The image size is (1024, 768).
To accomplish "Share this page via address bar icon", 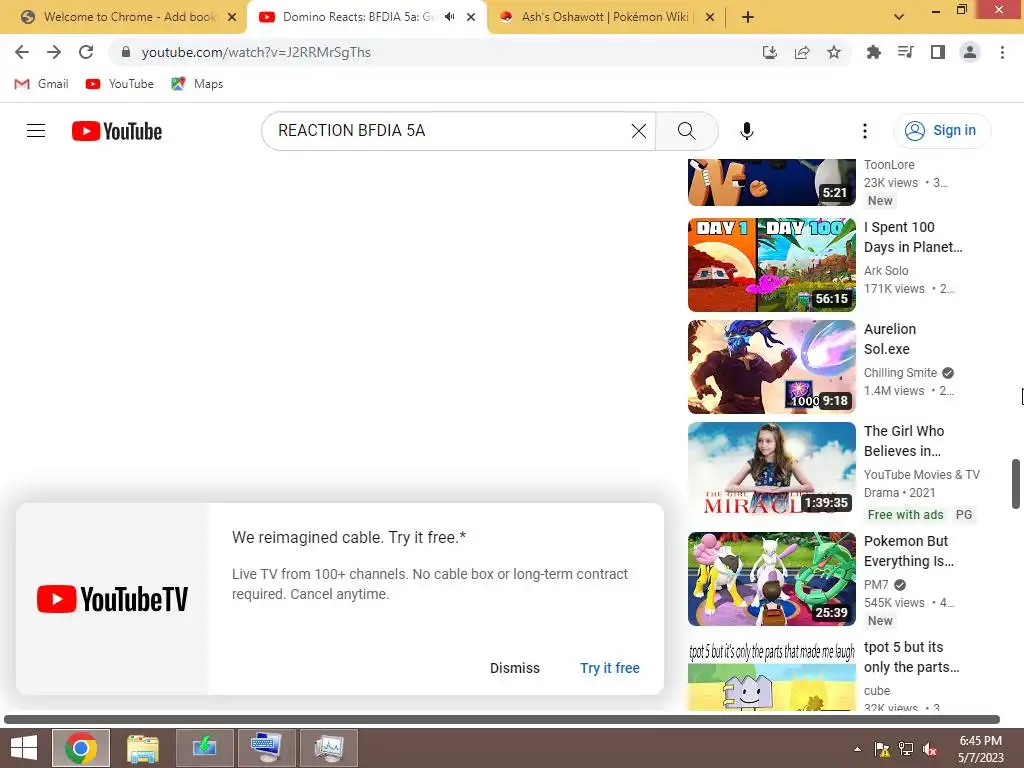I will (x=802, y=52).
